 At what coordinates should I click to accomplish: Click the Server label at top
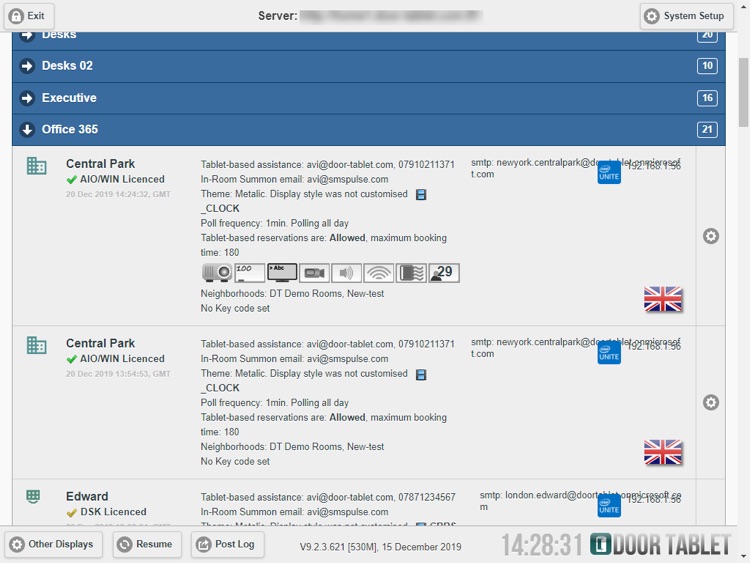pos(277,16)
